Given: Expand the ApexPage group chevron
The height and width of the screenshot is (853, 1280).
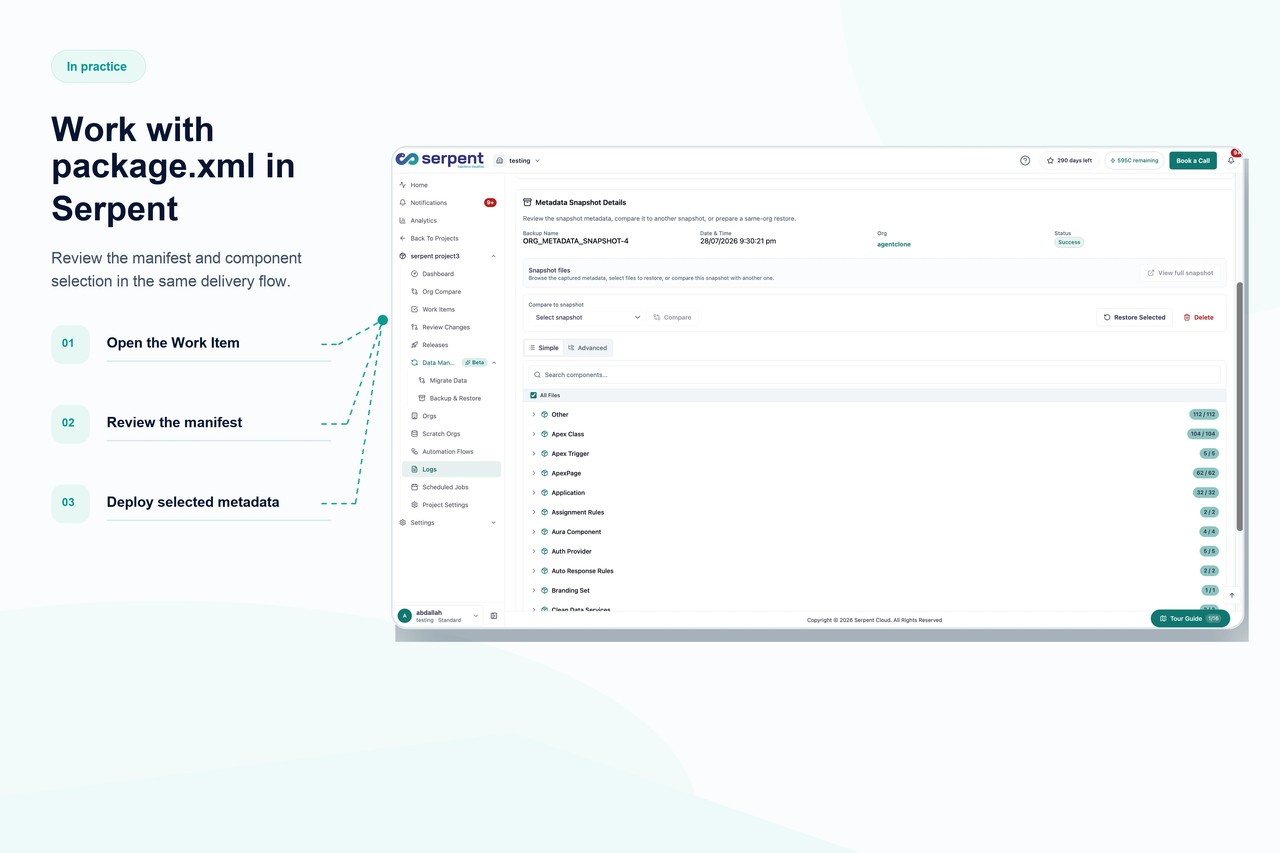Looking at the screenshot, I should click(534, 473).
